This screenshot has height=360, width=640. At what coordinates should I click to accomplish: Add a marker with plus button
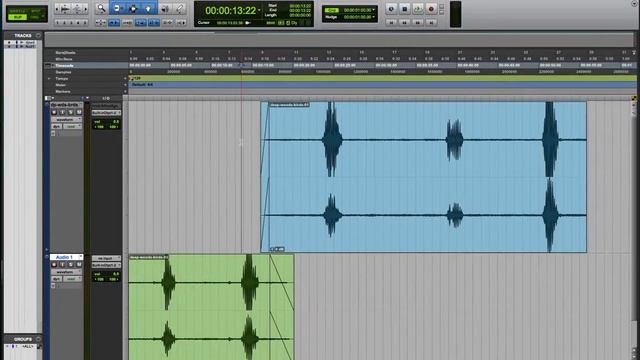point(125,91)
